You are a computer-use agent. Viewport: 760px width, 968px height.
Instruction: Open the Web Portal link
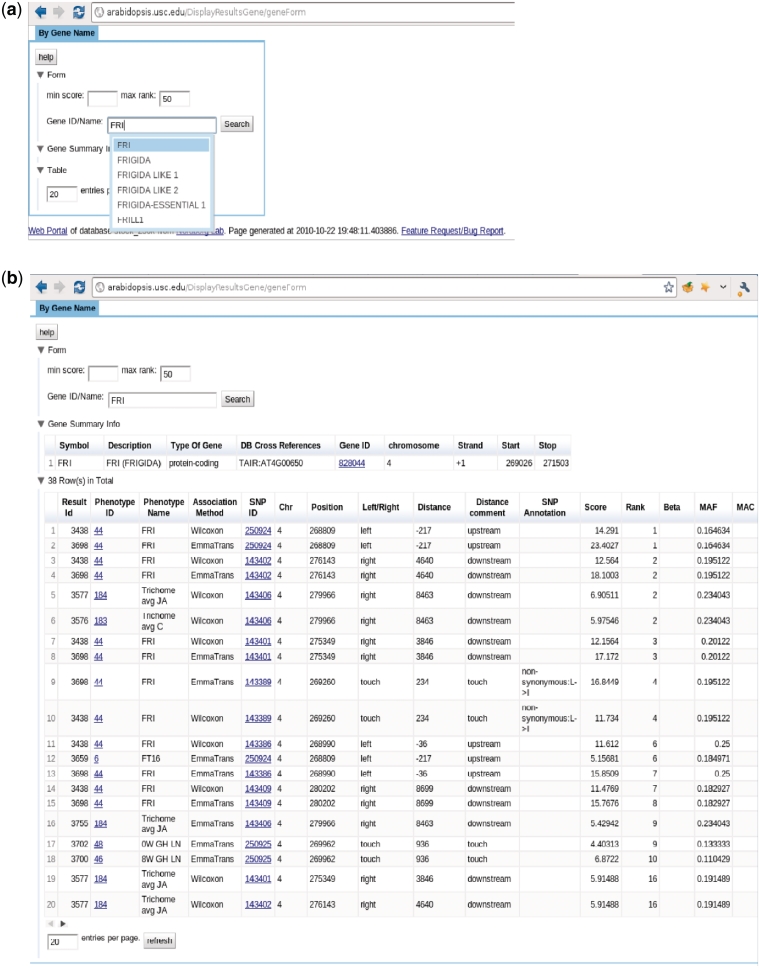(48, 231)
